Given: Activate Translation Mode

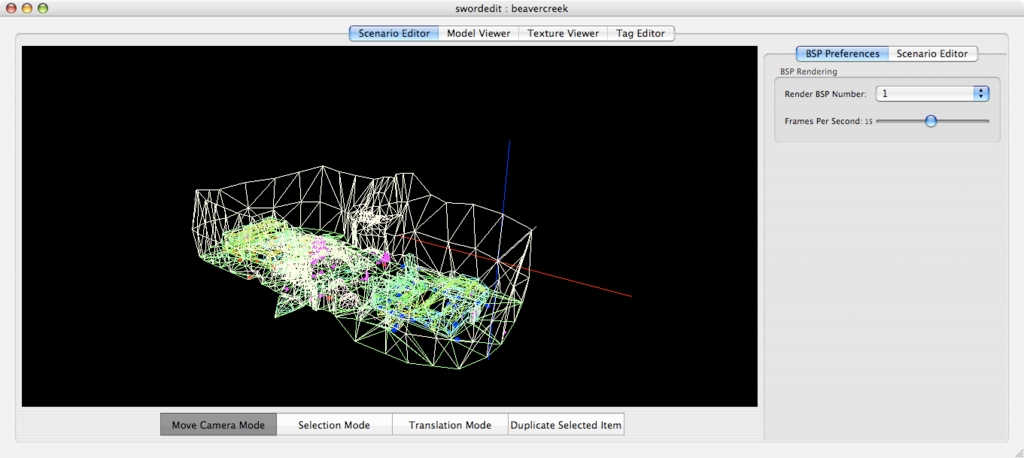Looking at the screenshot, I should pyautogui.click(x=450, y=425).
